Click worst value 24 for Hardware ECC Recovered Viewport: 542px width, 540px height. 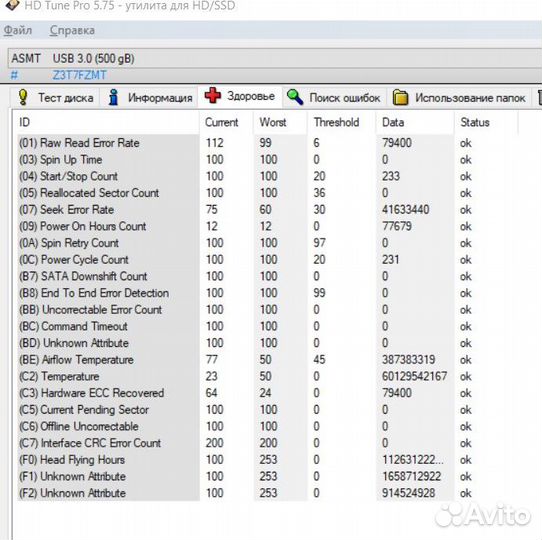click(265, 393)
